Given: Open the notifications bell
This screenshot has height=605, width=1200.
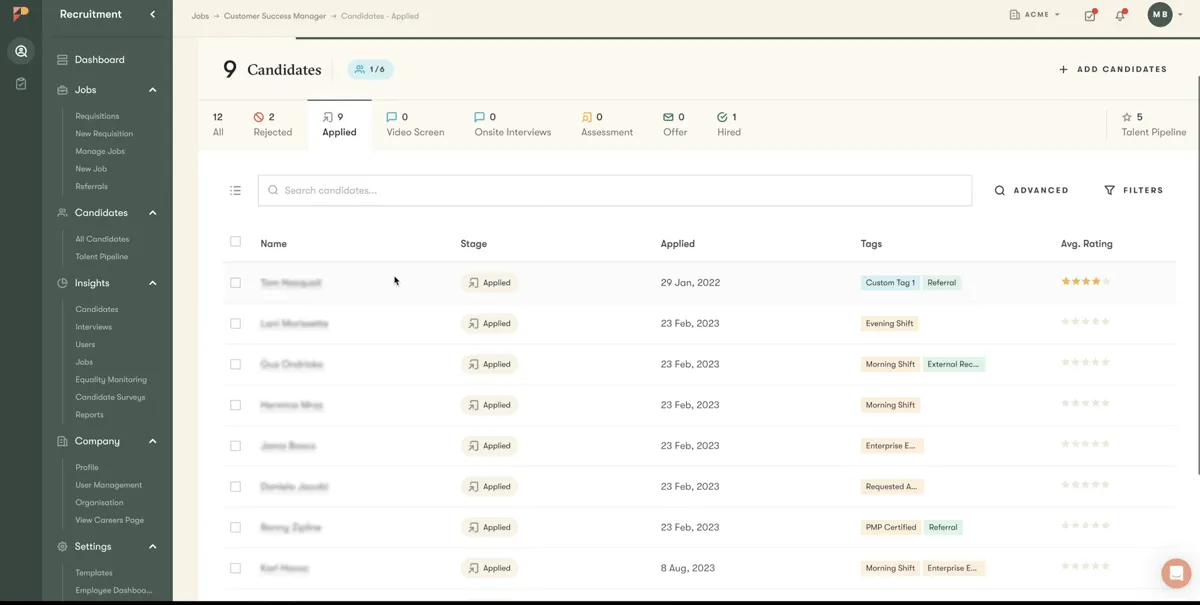Looking at the screenshot, I should (1121, 15).
